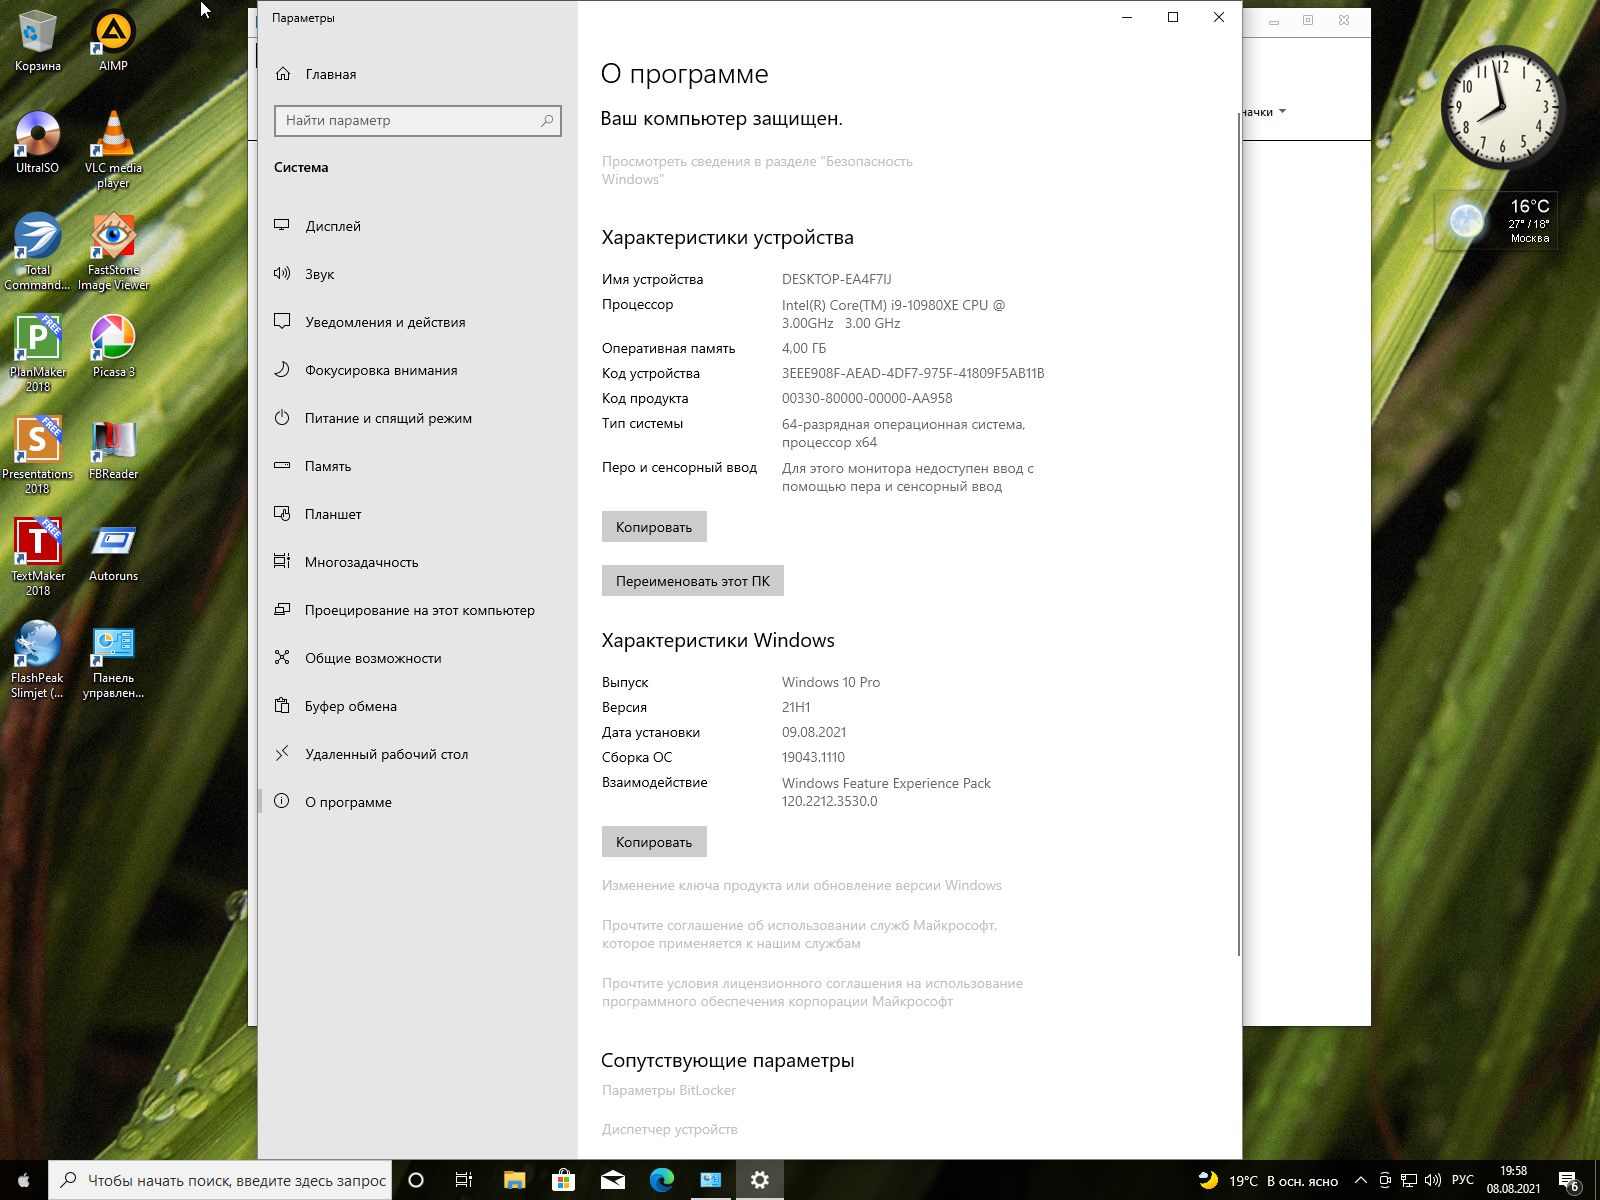Select the Presentations 2018 desktop icon

click(38, 456)
